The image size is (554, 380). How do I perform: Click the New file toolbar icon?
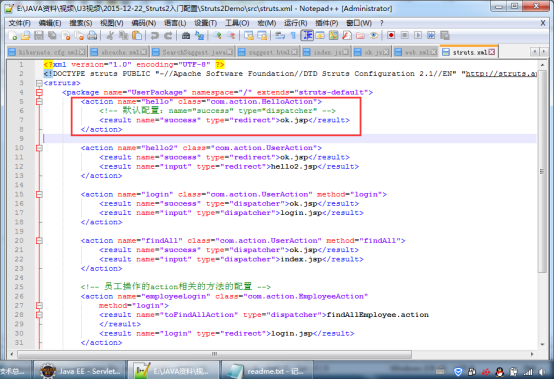tap(13, 35)
